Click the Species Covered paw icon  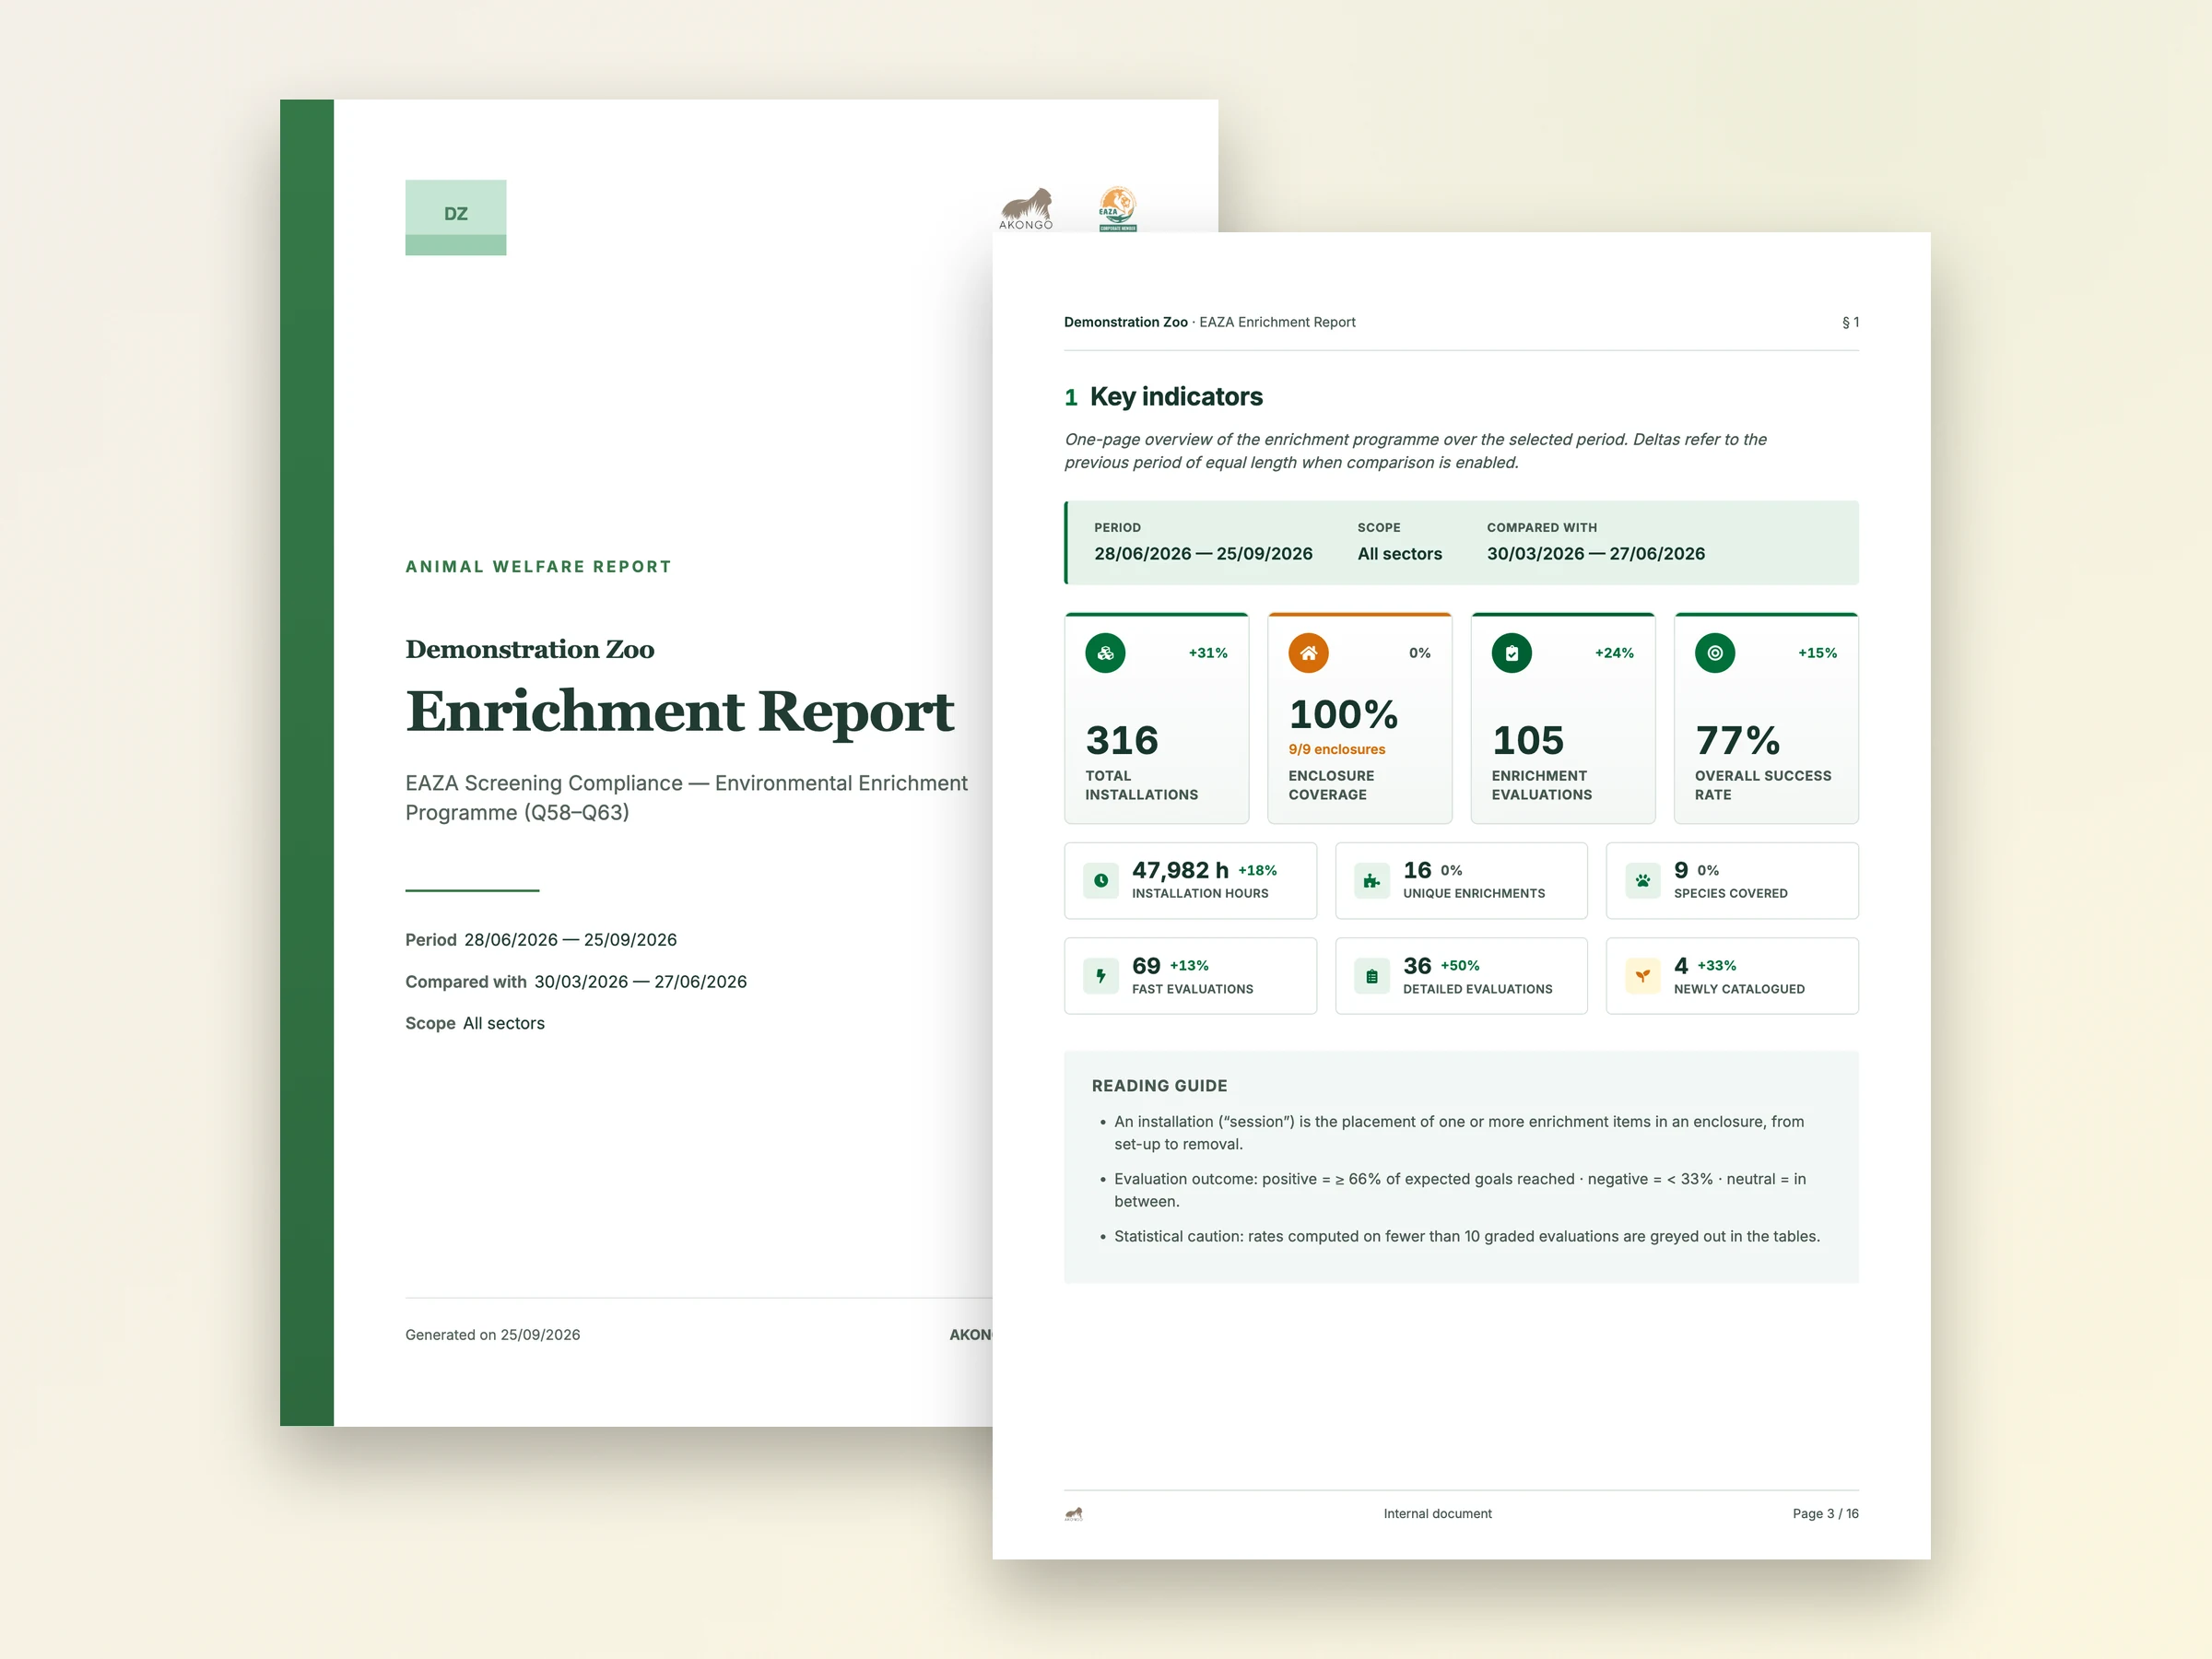click(x=1643, y=881)
